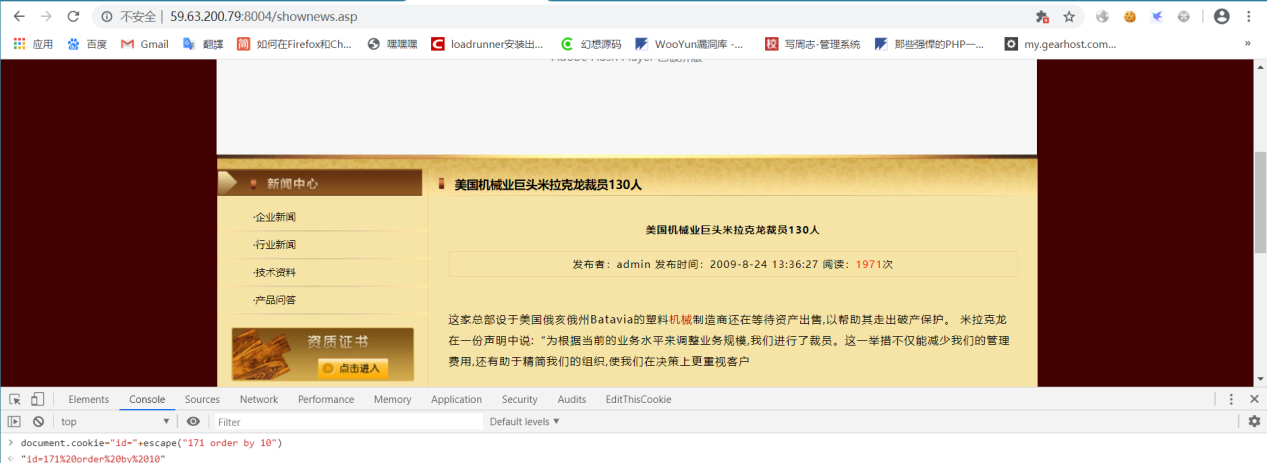Switch to the Application tab
The height and width of the screenshot is (463, 1267).
456,399
